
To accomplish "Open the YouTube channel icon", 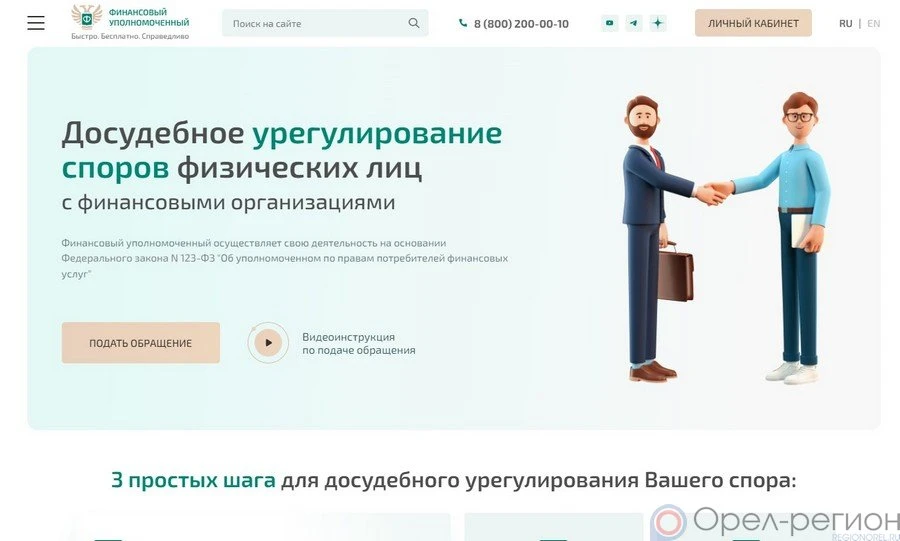I will pos(610,23).
